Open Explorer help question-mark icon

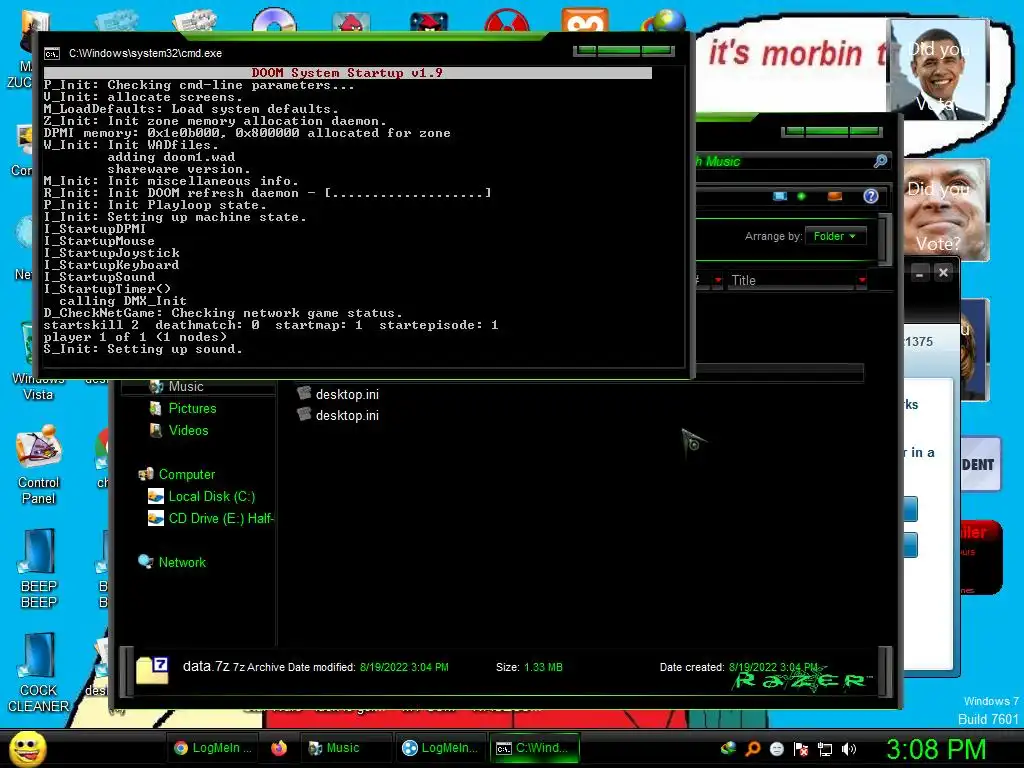[871, 196]
